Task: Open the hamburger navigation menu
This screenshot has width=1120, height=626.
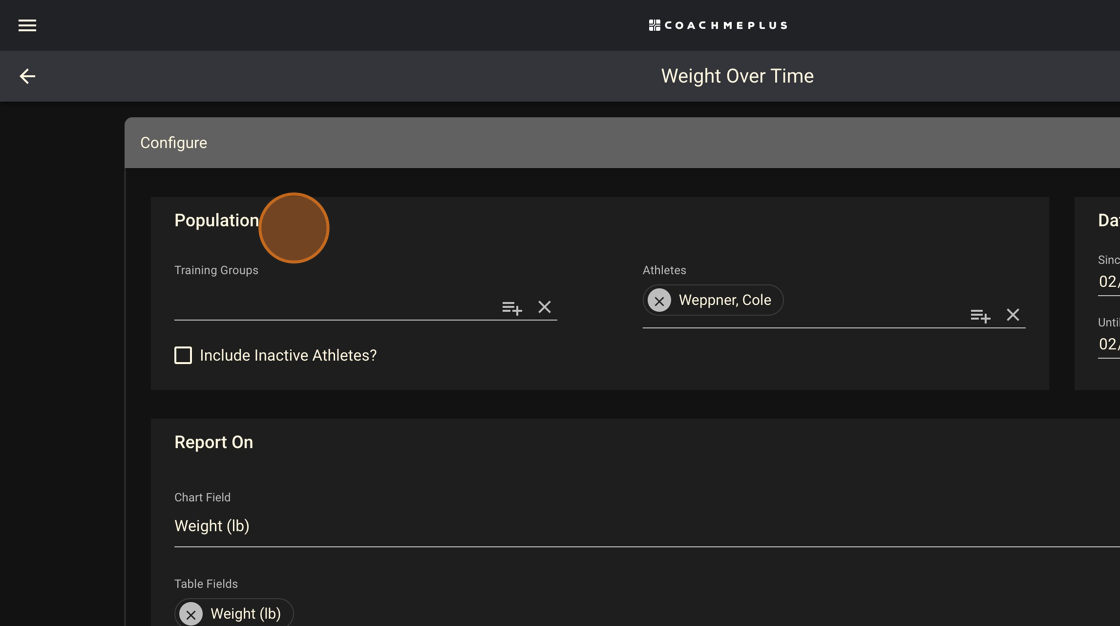Action: 27,26
